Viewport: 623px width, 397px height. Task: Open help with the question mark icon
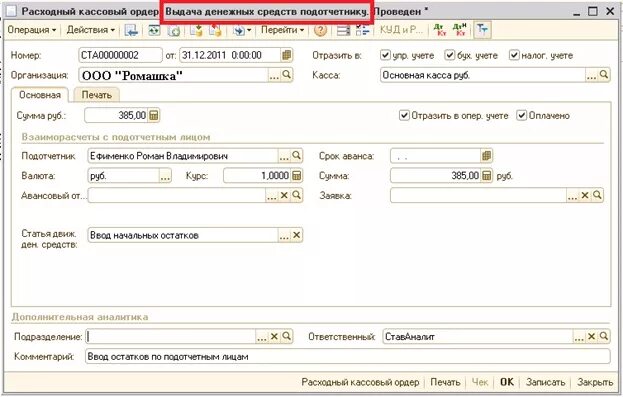320,30
